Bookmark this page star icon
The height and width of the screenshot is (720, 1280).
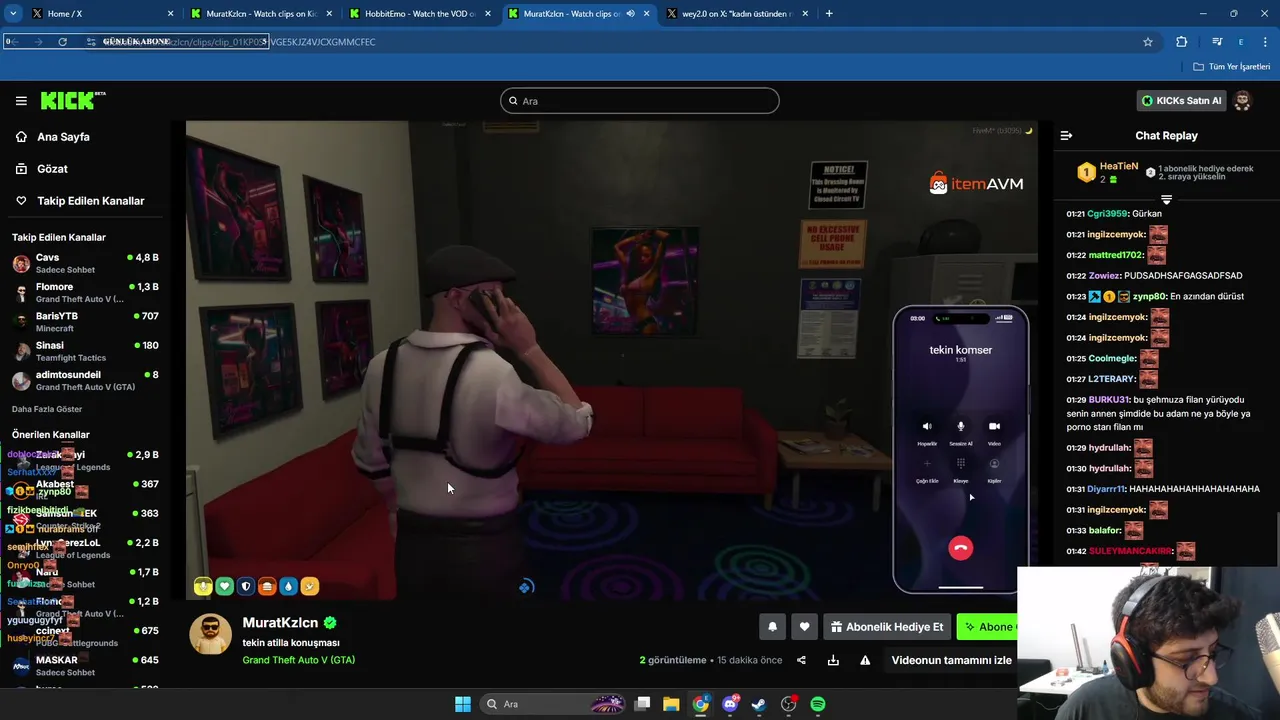pyautogui.click(x=1148, y=42)
